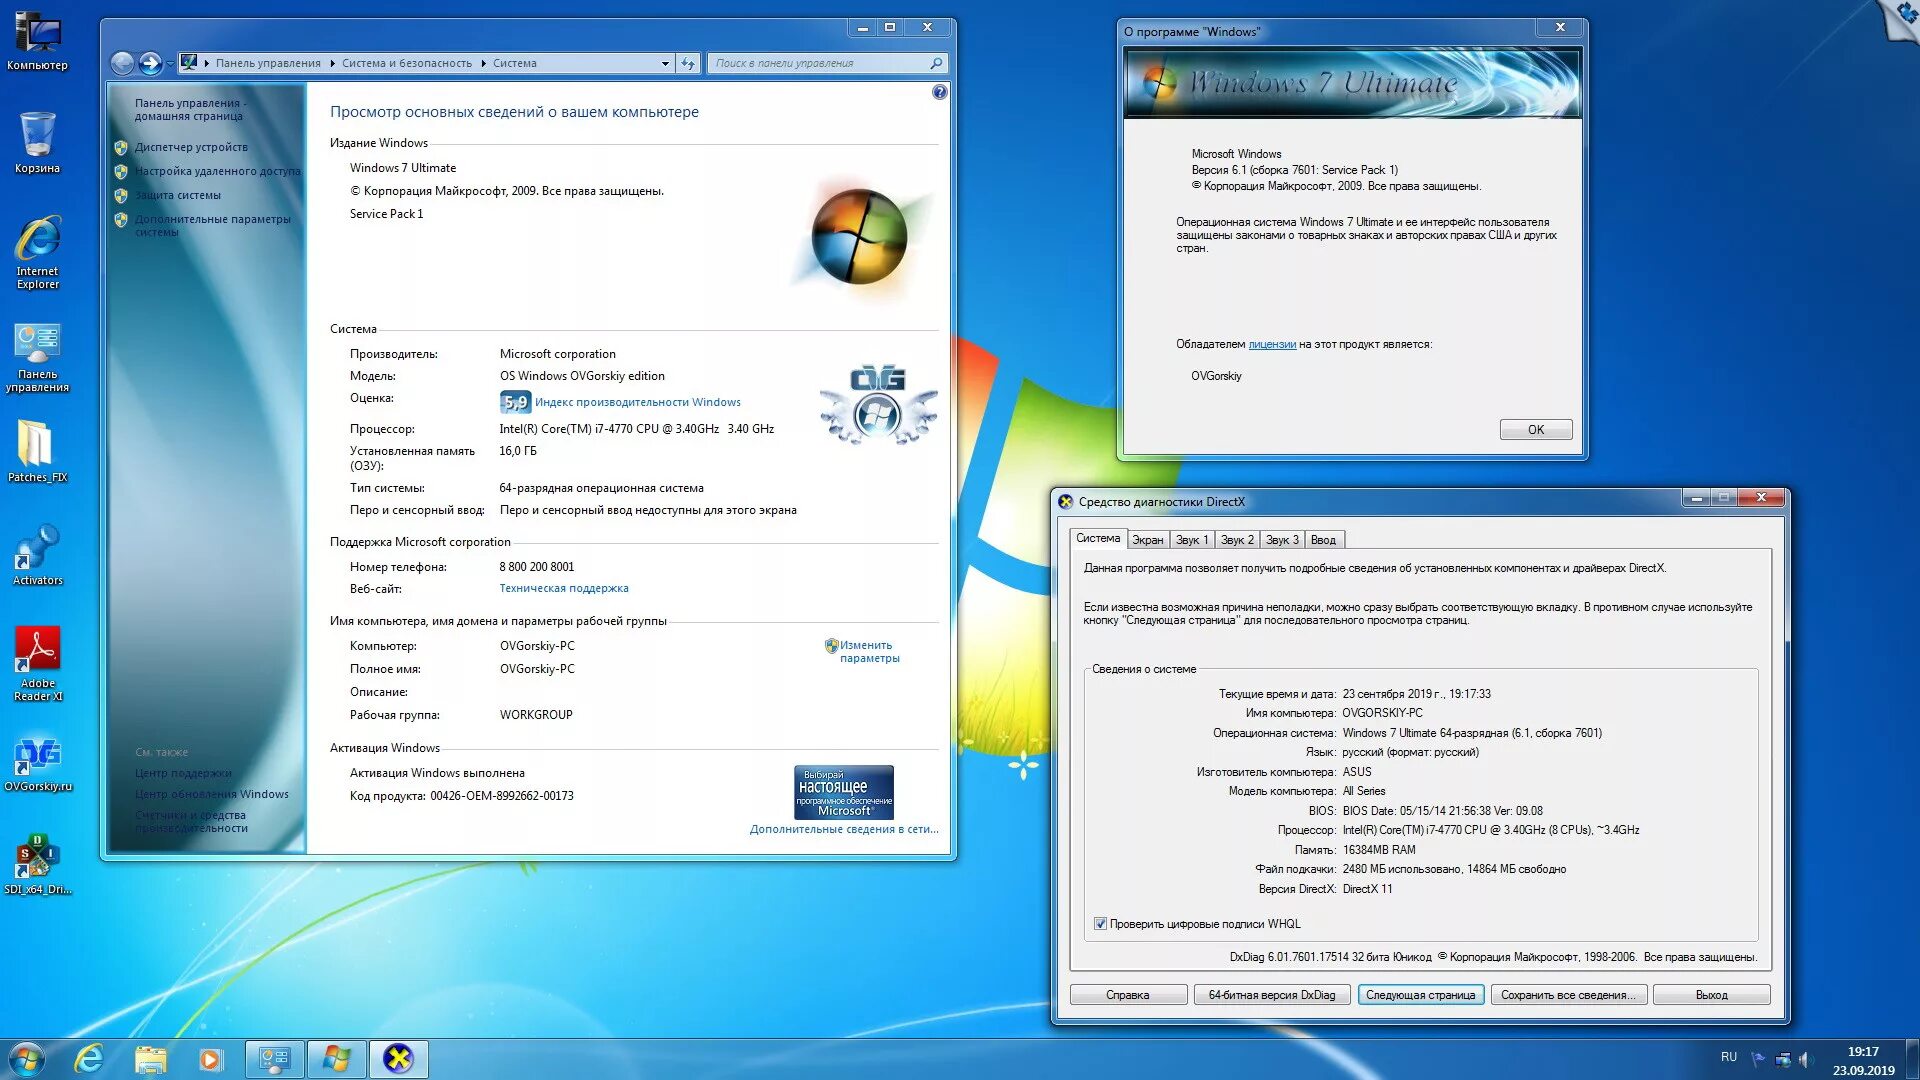Viewport: 1920px width, 1080px height.
Task: Switch to the Экран tab
Action: (x=1147, y=540)
